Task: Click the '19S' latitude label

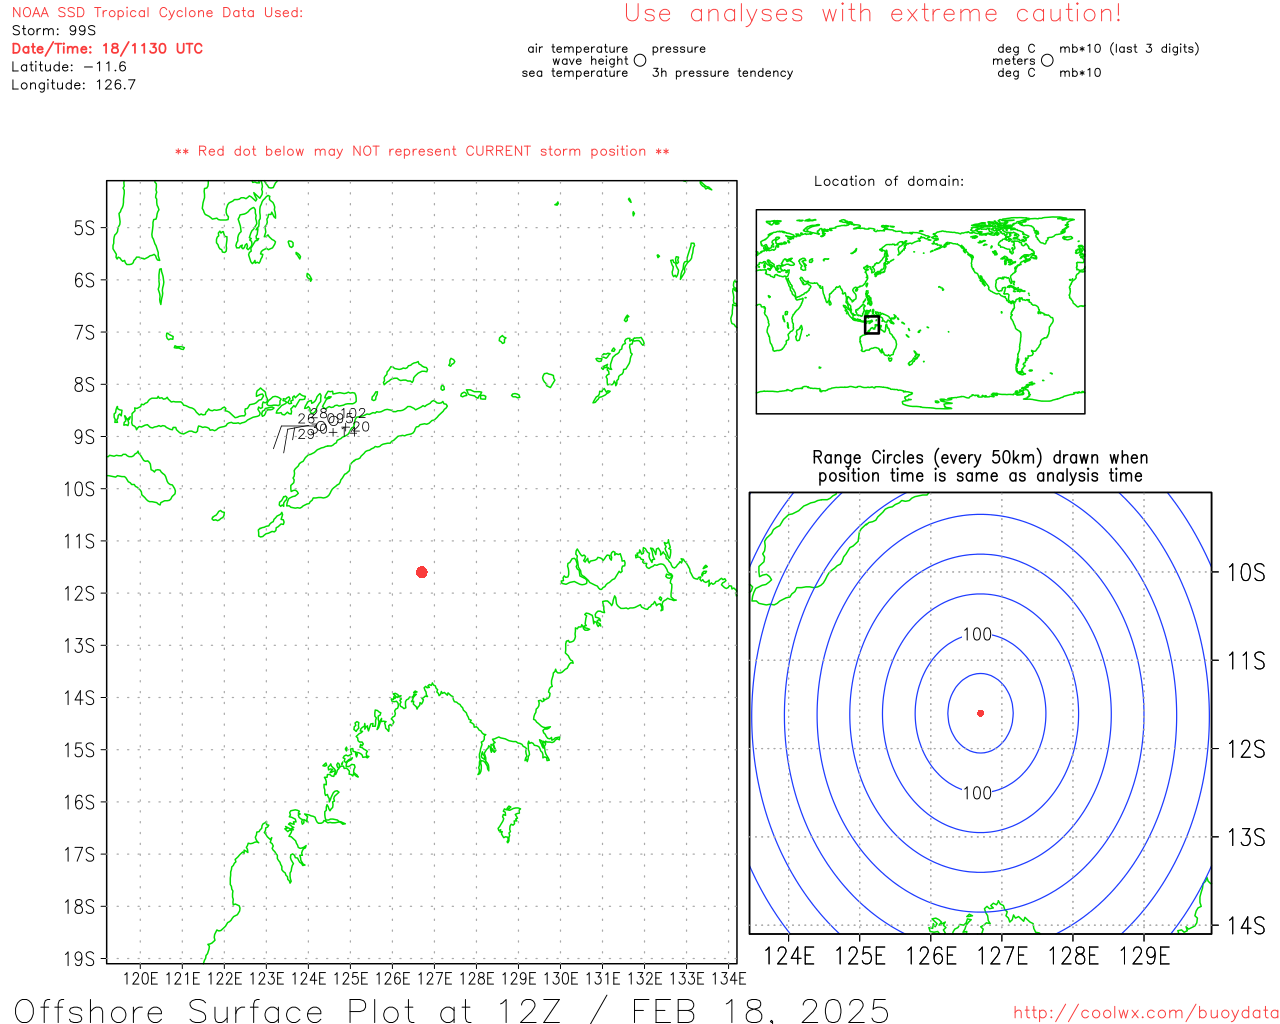Action: (79, 959)
